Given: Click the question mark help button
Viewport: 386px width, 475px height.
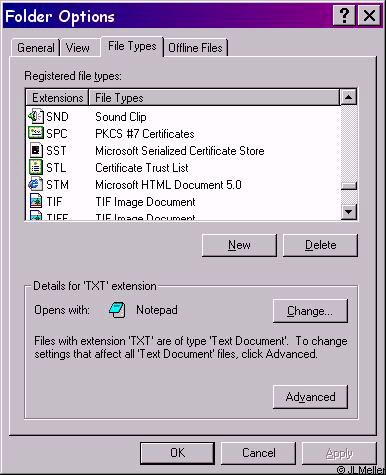Looking at the screenshot, I should 344,16.
